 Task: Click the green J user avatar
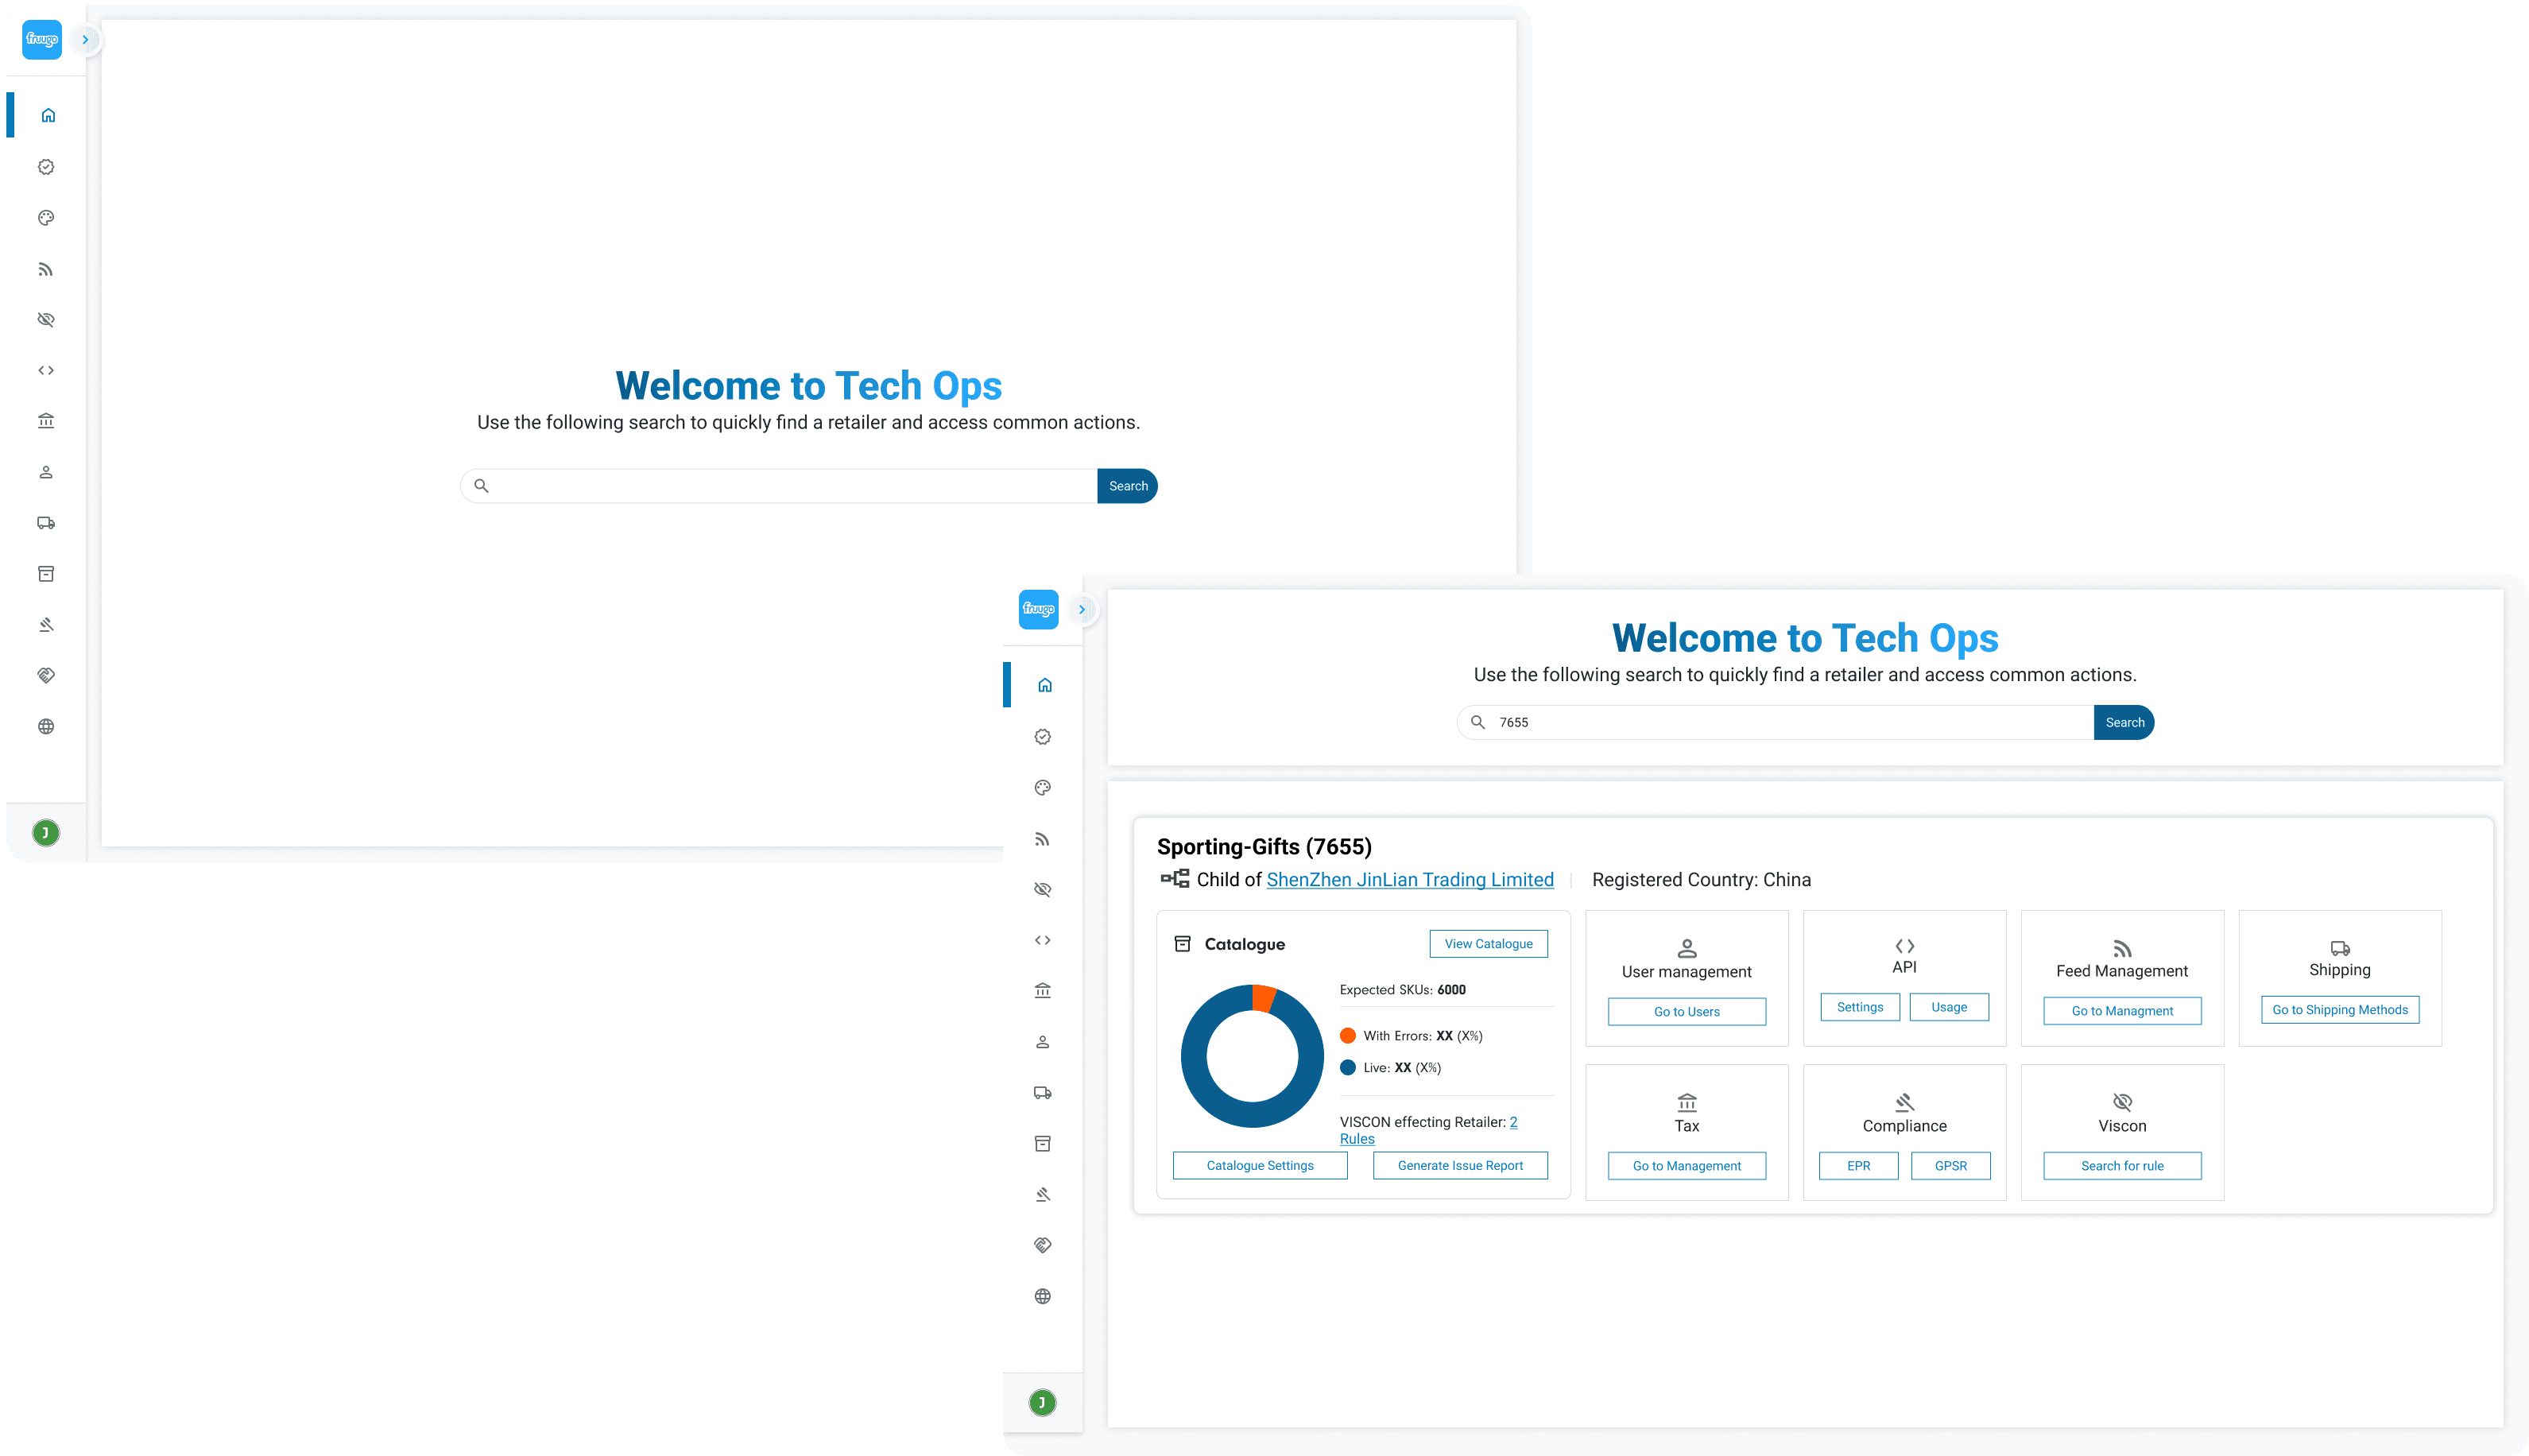(x=46, y=833)
